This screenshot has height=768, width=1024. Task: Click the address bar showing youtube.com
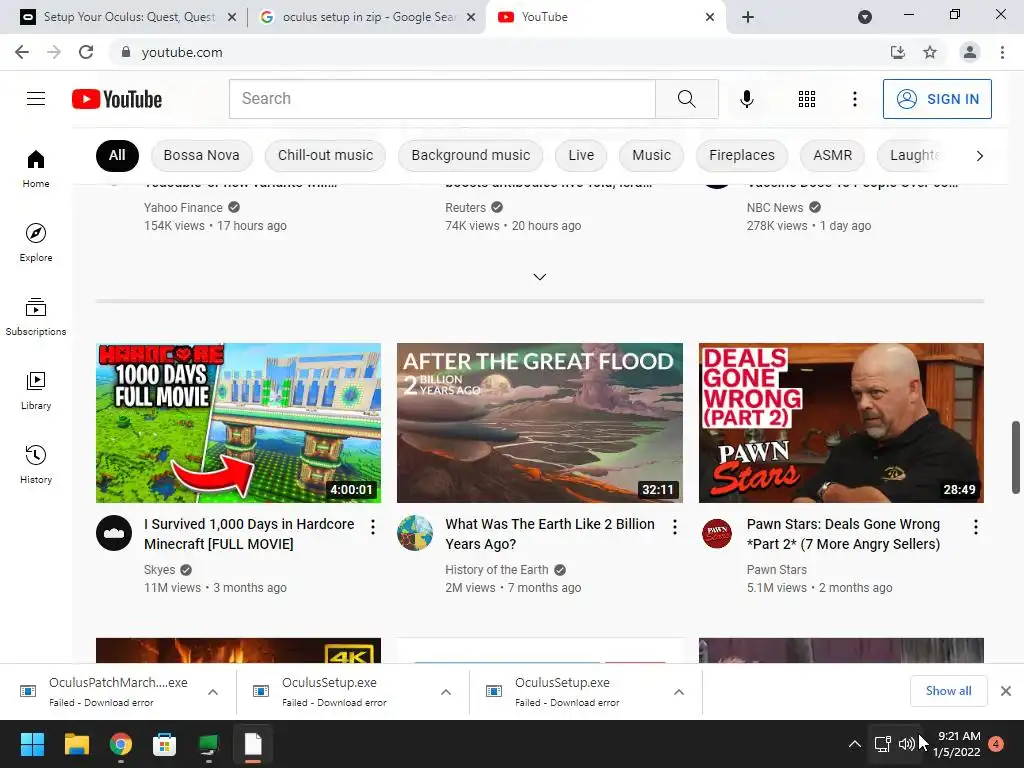[496, 52]
